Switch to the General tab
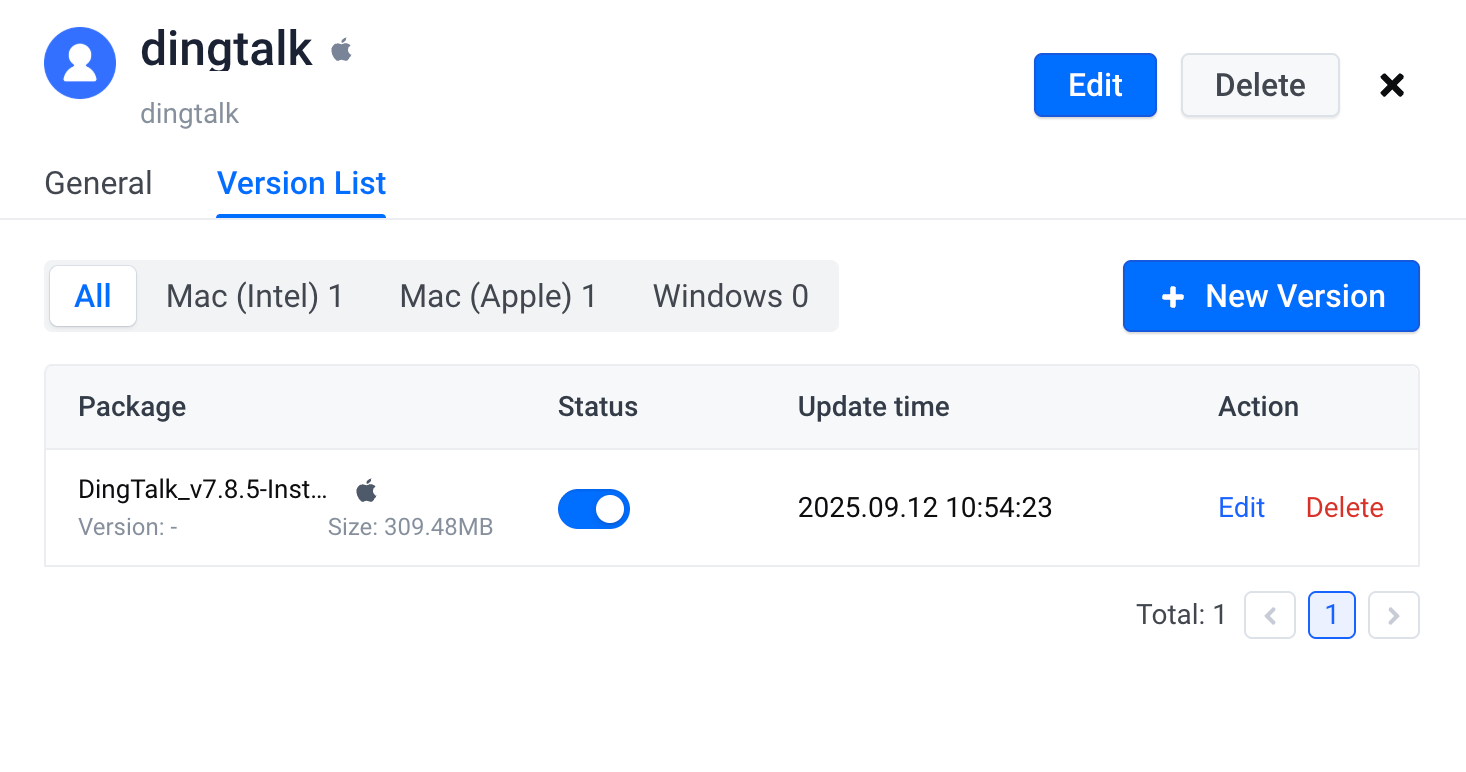 coord(99,183)
